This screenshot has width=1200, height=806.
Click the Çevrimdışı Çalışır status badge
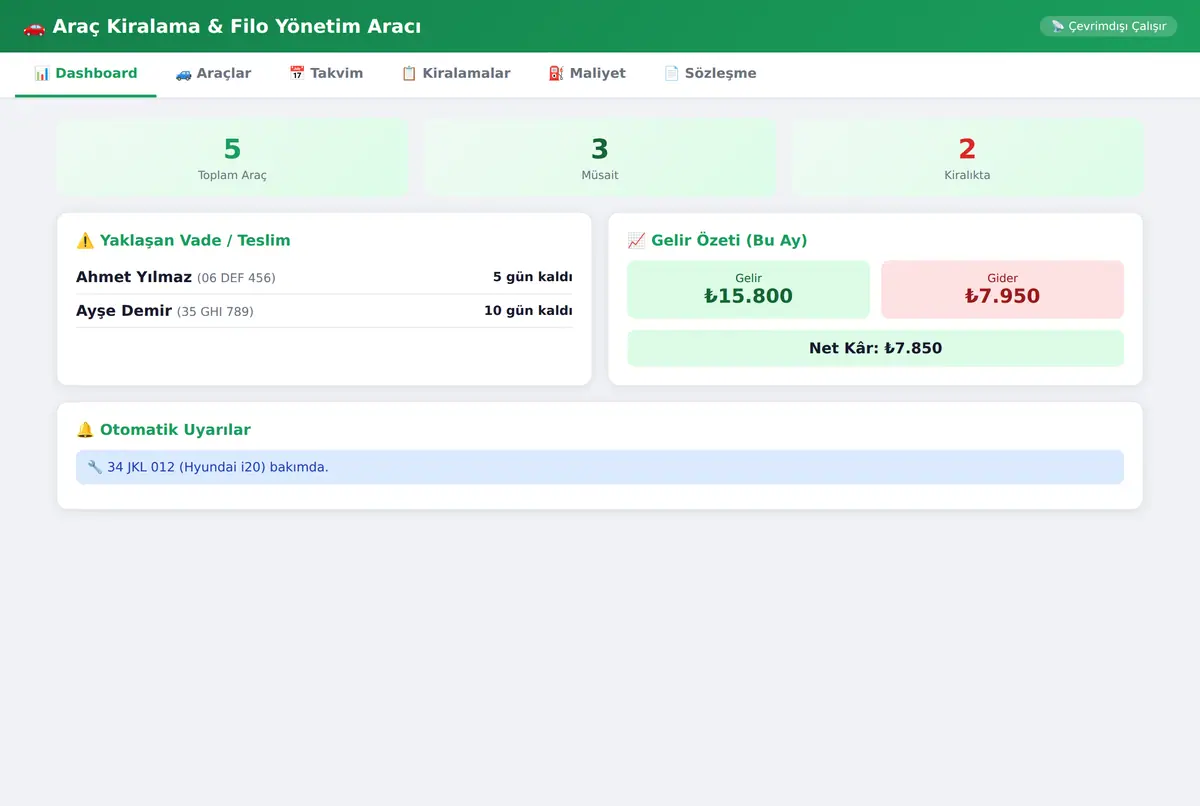click(x=1108, y=26)
